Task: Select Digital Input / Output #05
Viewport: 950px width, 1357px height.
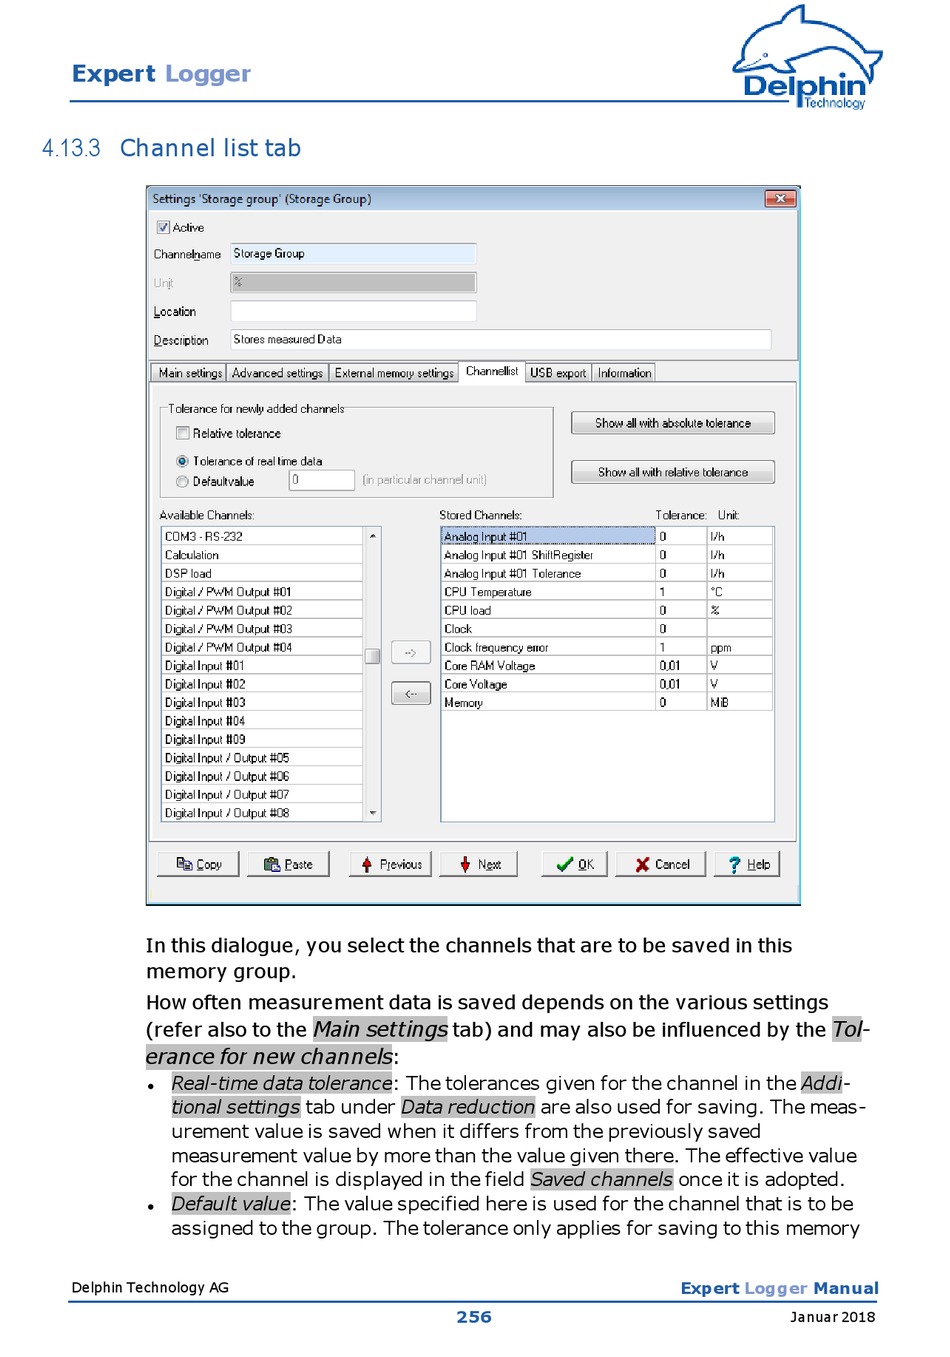Action: [x=263, y=758]
